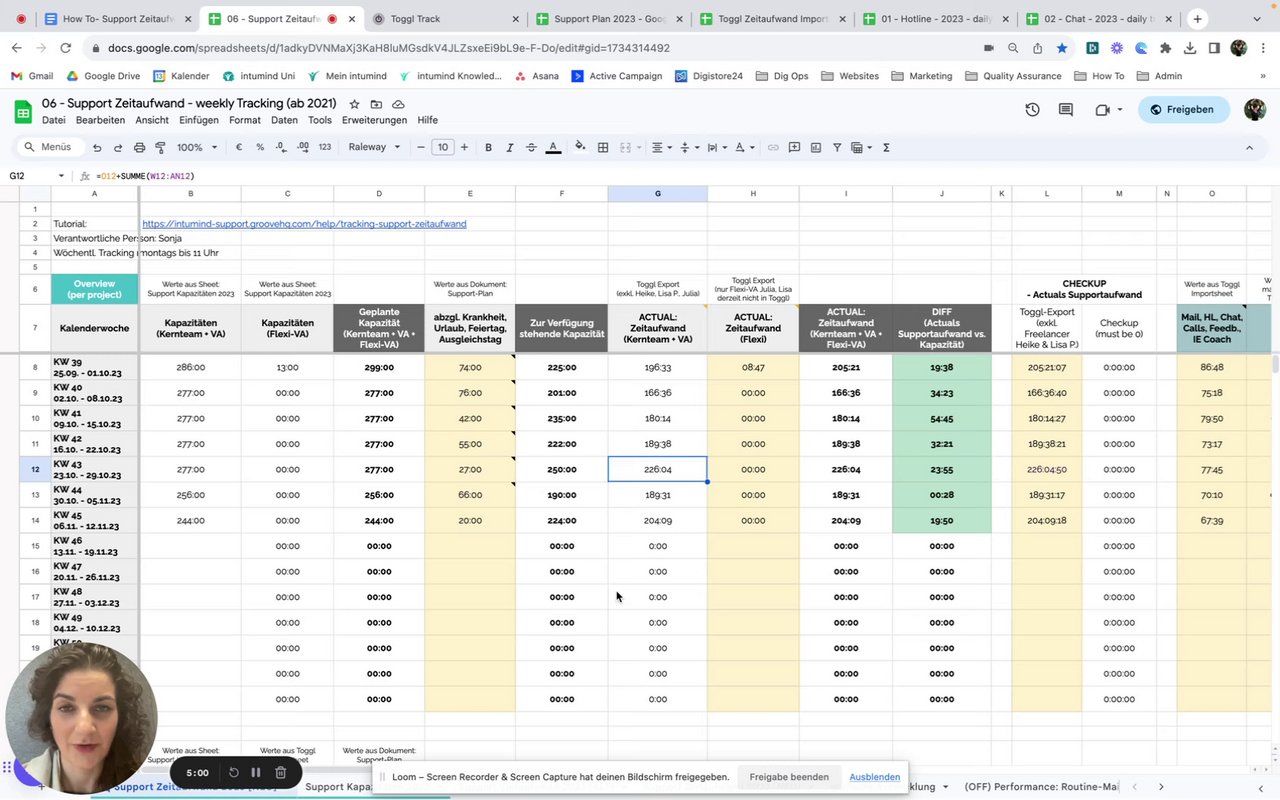Create a filter
Image resolution: width=1280 pixels, height=800 pixels.
point(837,147)
